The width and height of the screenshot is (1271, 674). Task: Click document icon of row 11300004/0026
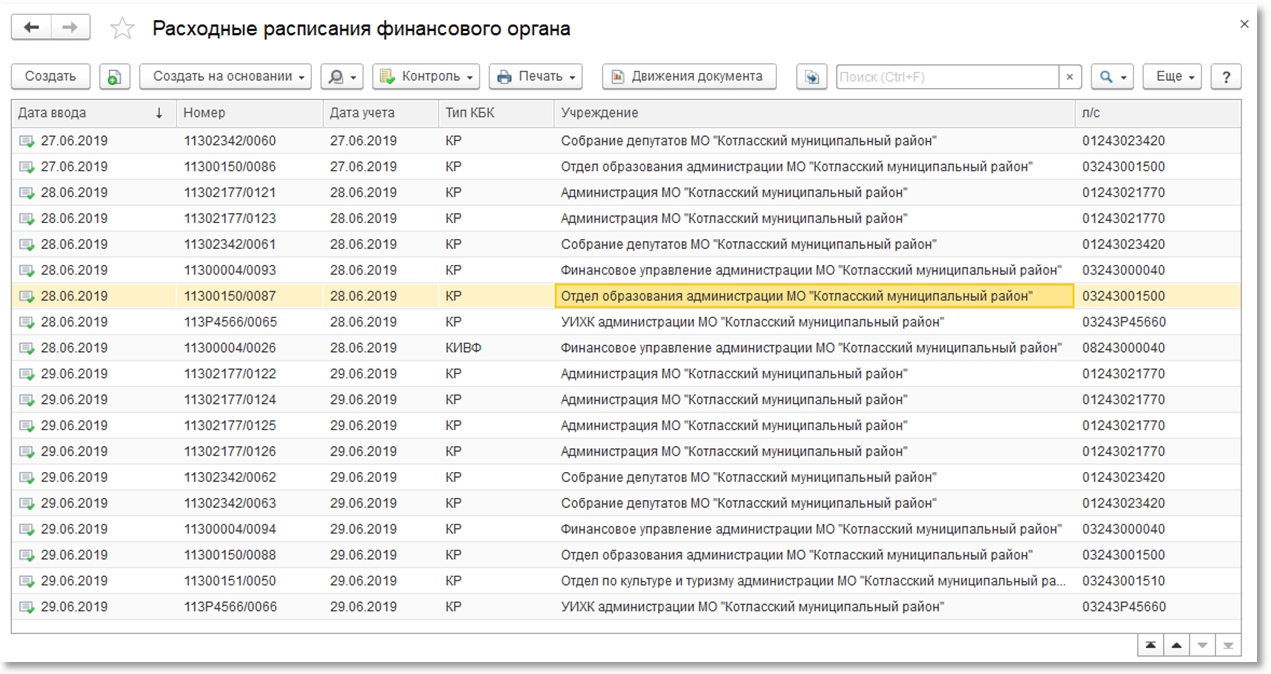27,349
